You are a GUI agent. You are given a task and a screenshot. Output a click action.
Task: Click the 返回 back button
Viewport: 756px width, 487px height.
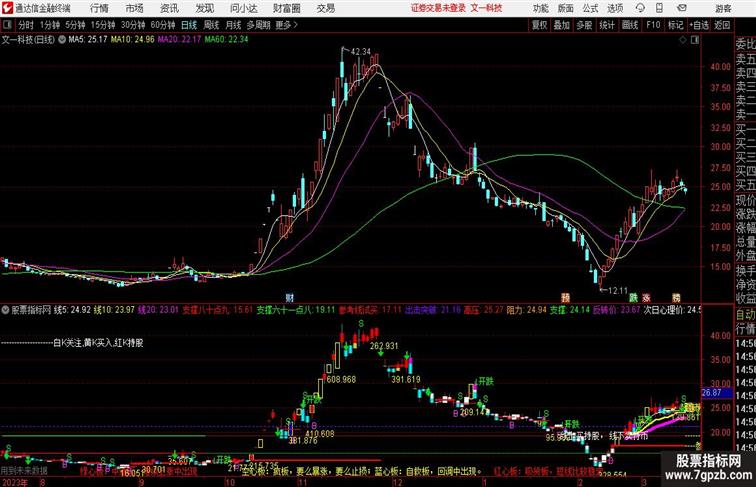[x=722, y=25]
